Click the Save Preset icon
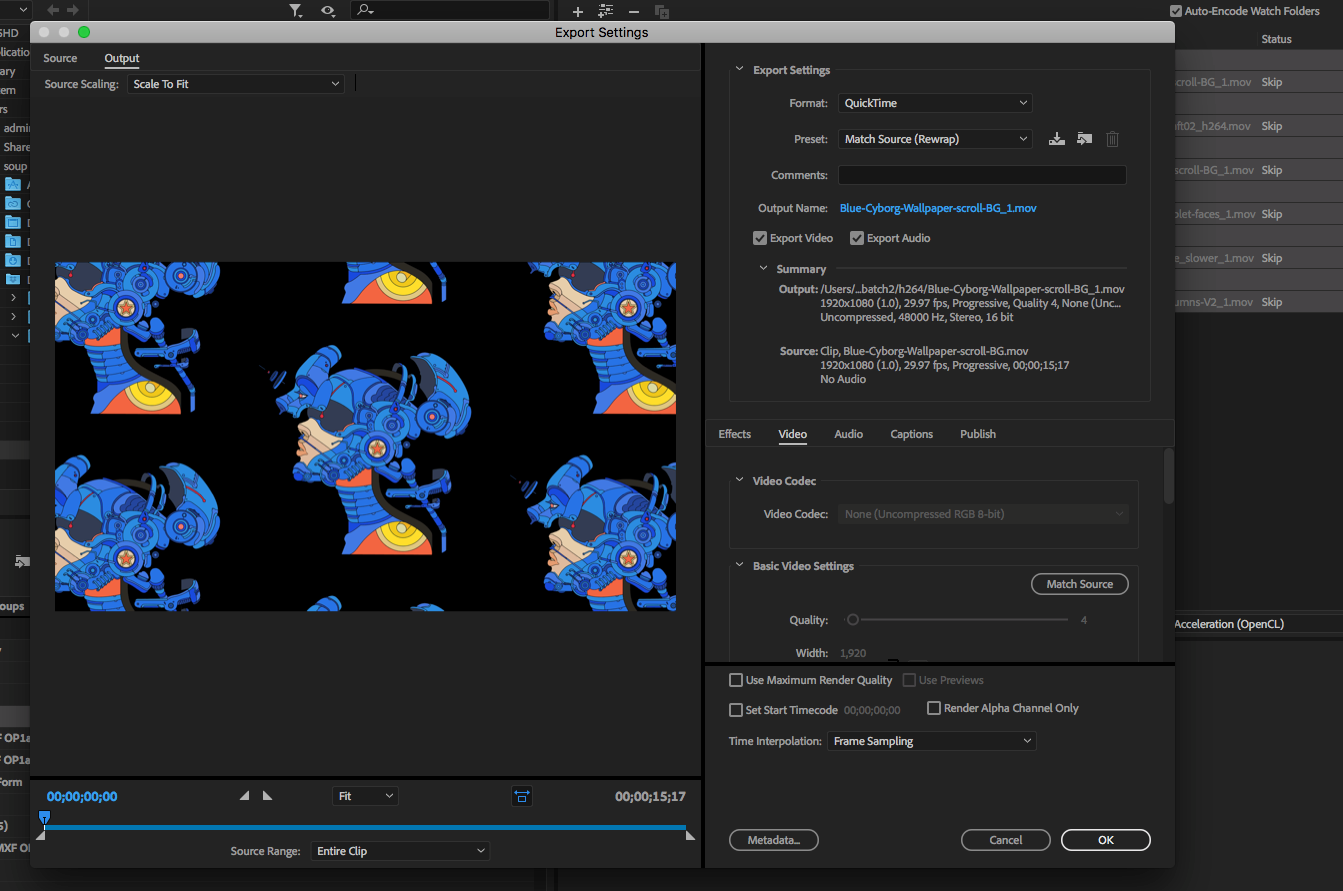Viewport: 1343px width, 891px height. coord(1056,139)
